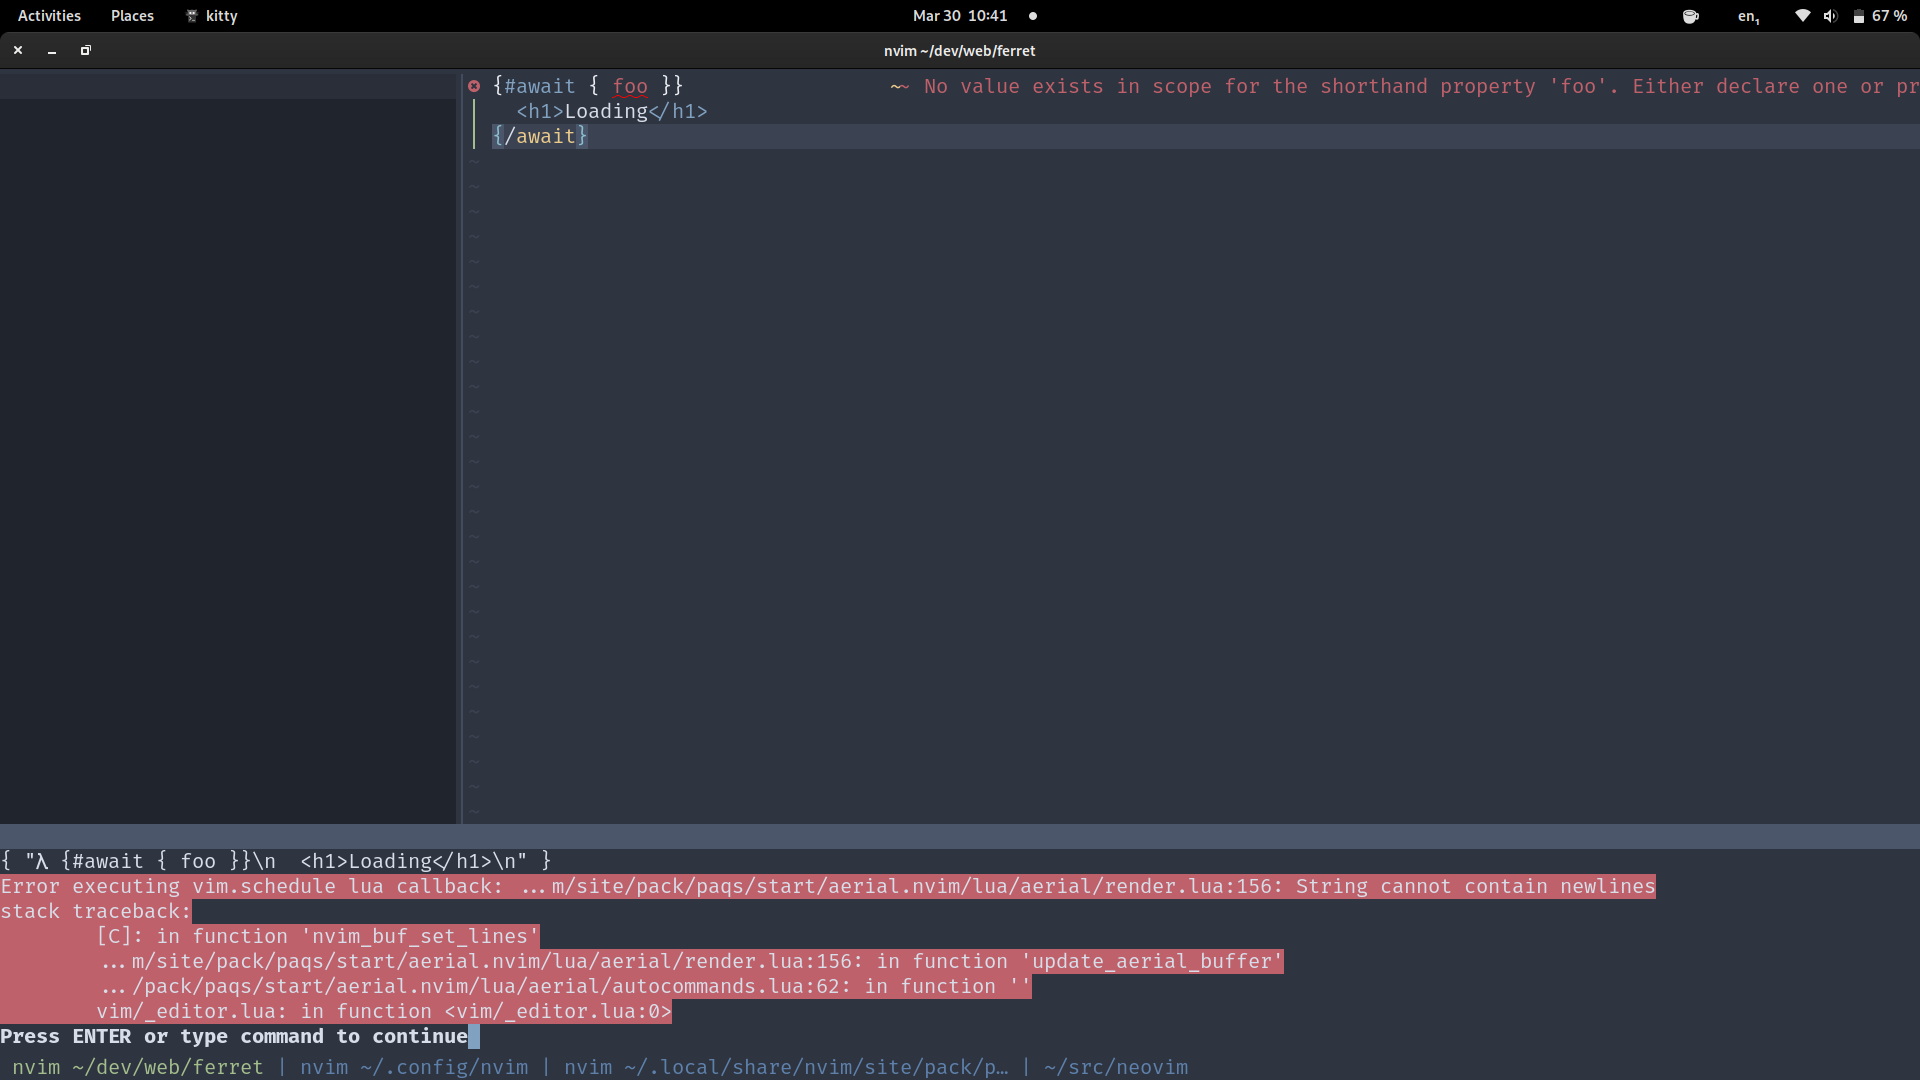1920x1080 pixels.
Task: Switch to the nvim ~/.config/nvim tab
Action: coord(414,1067)
